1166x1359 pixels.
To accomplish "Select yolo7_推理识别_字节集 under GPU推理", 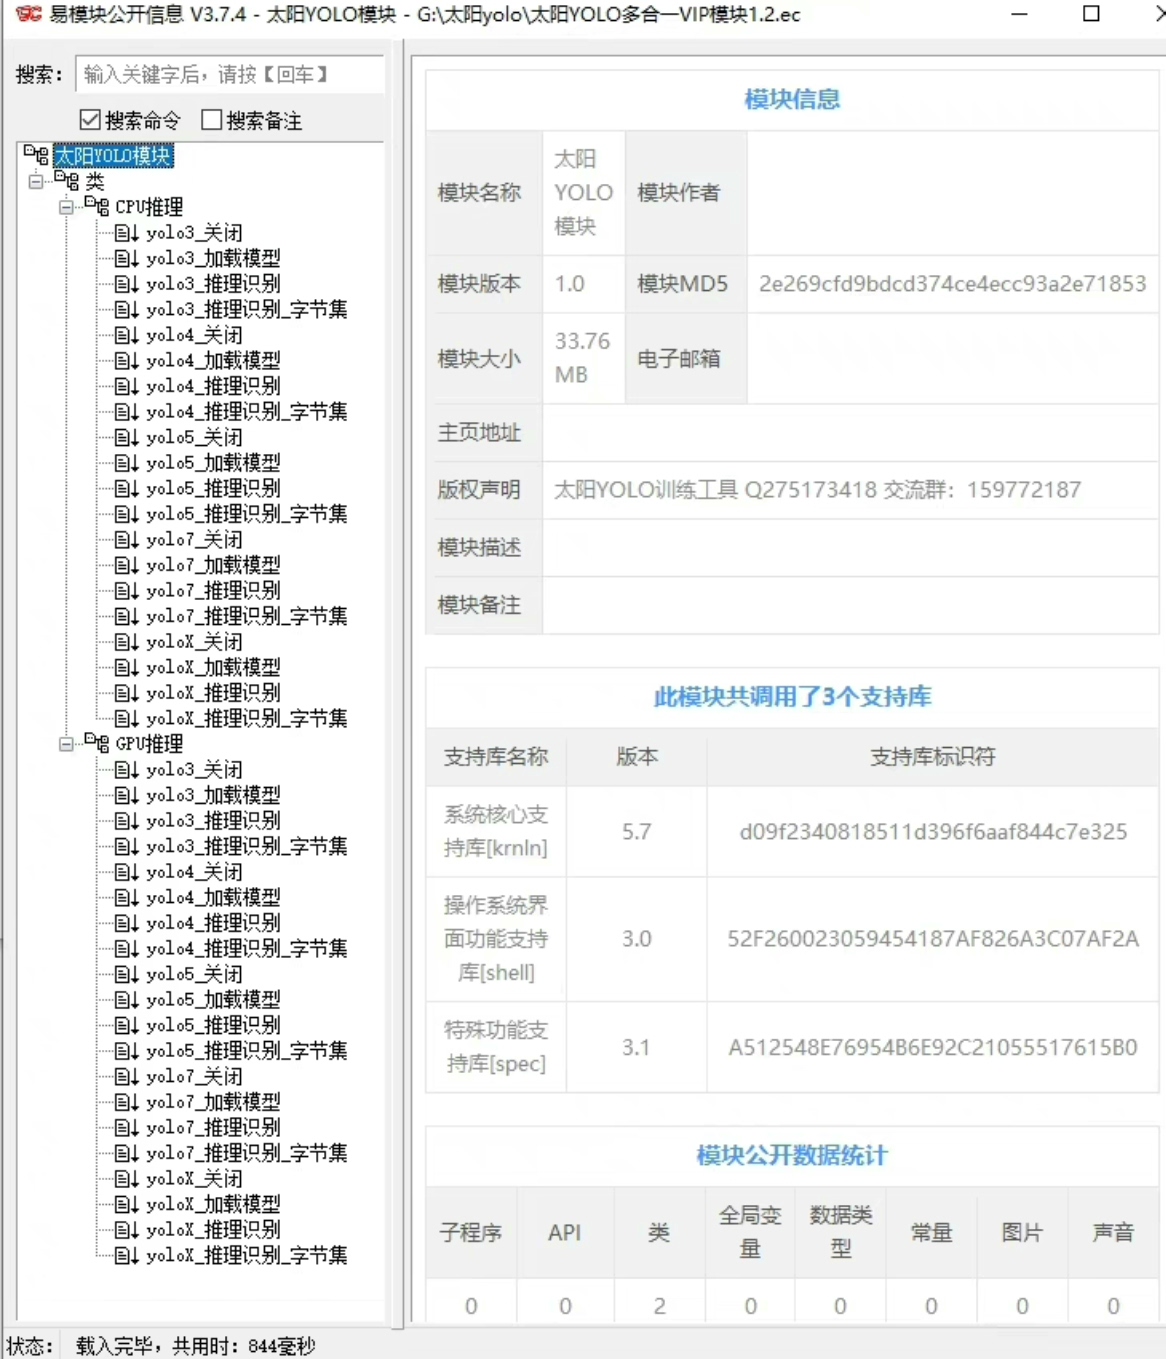I will (x=247, y=1152).
